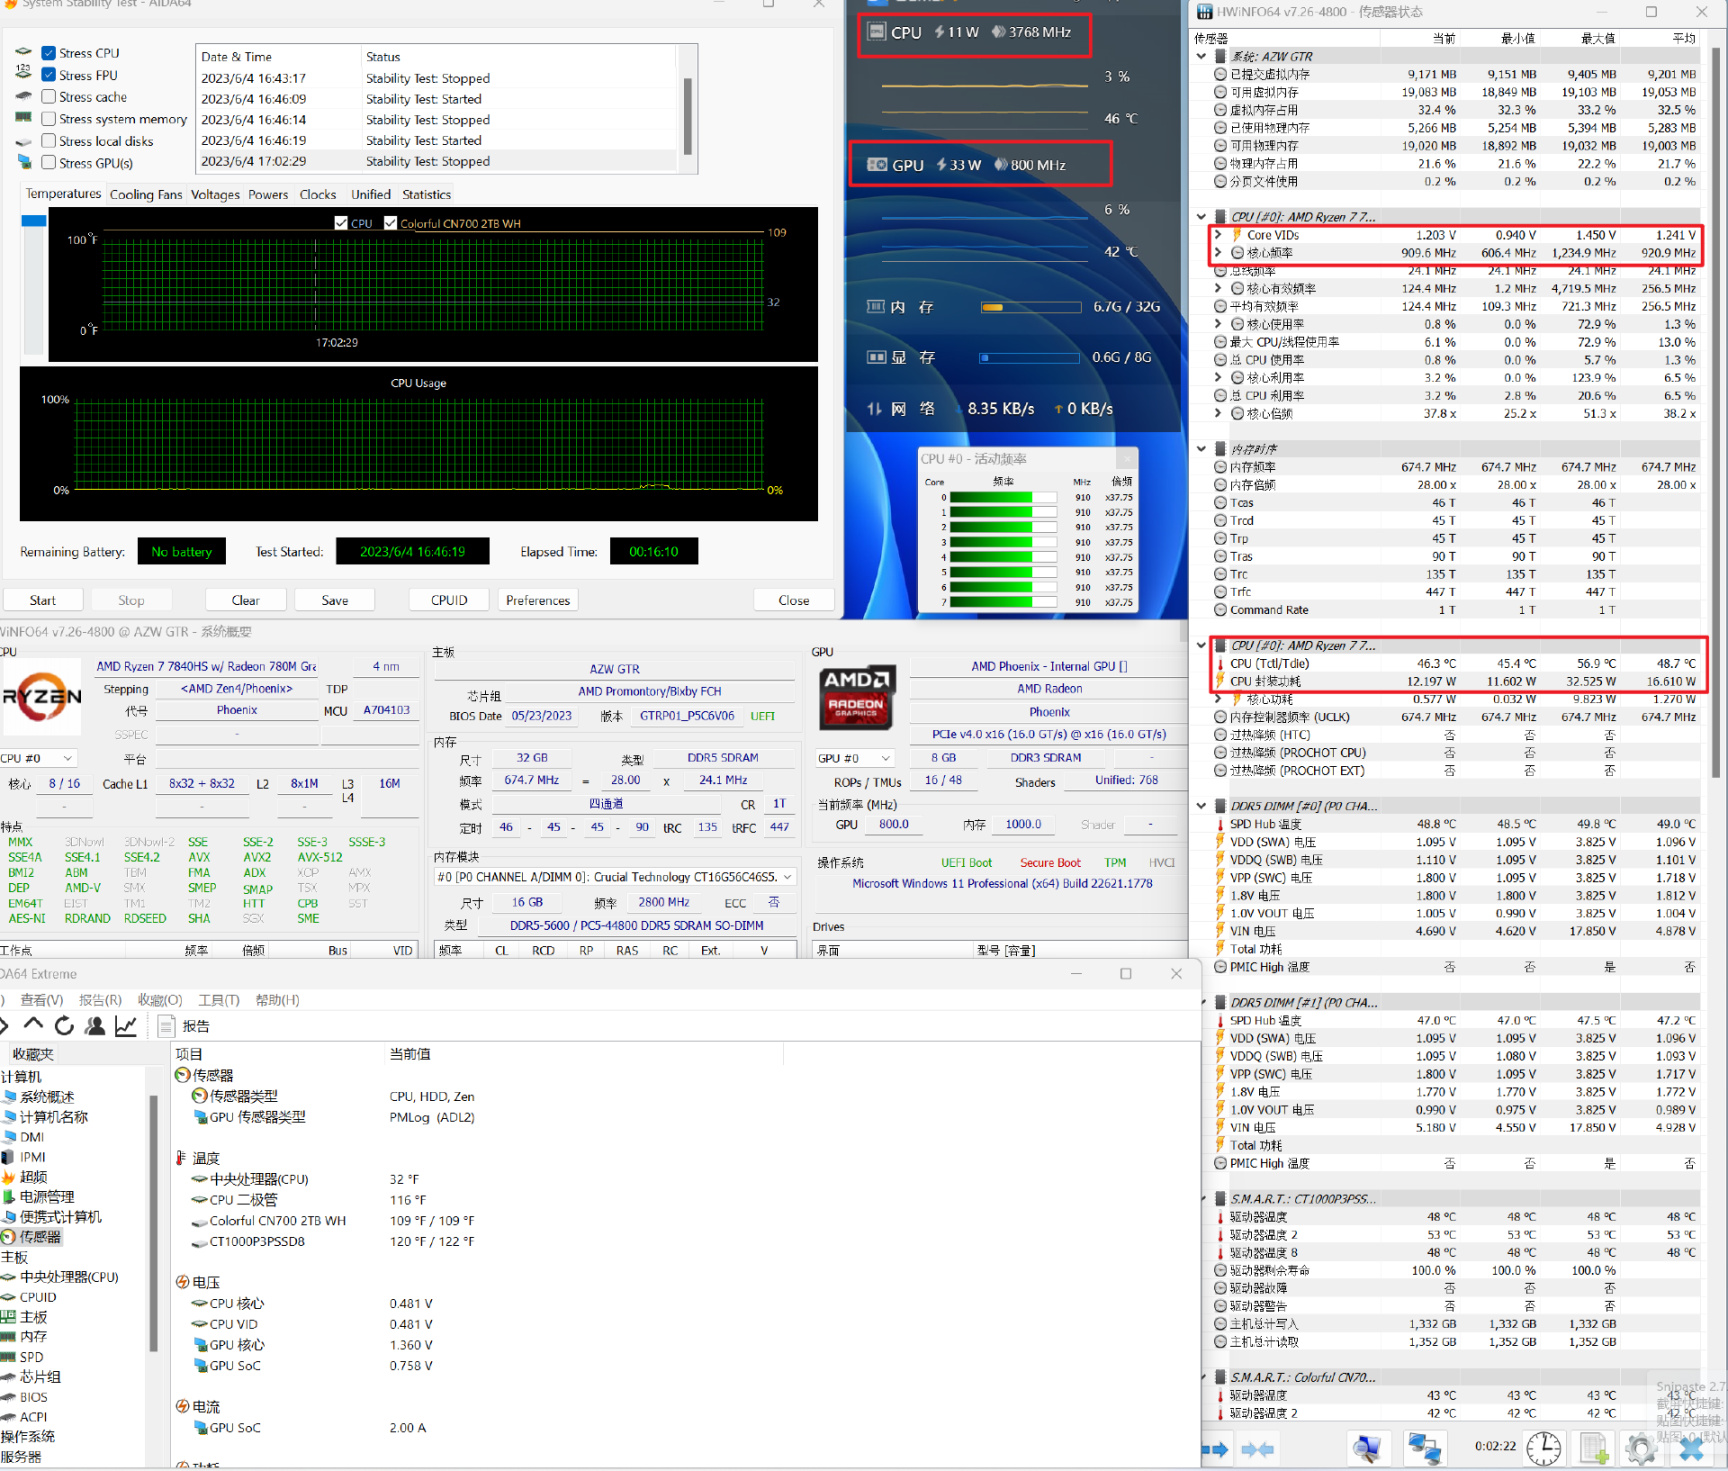Switch to Voltages tab
The height and width of the screenshot is (1471, 1728).
pos(215,195)
